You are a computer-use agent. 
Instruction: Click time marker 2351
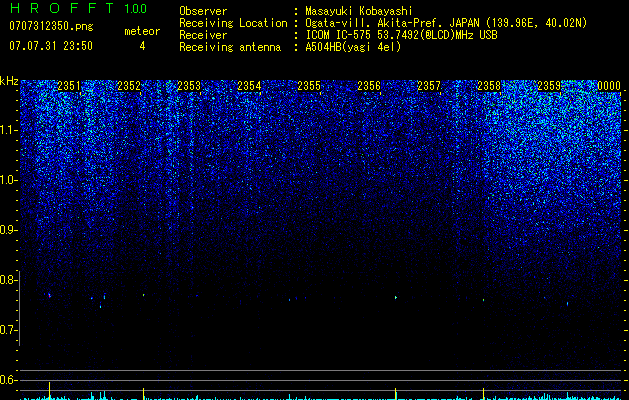tap(69, 86)
